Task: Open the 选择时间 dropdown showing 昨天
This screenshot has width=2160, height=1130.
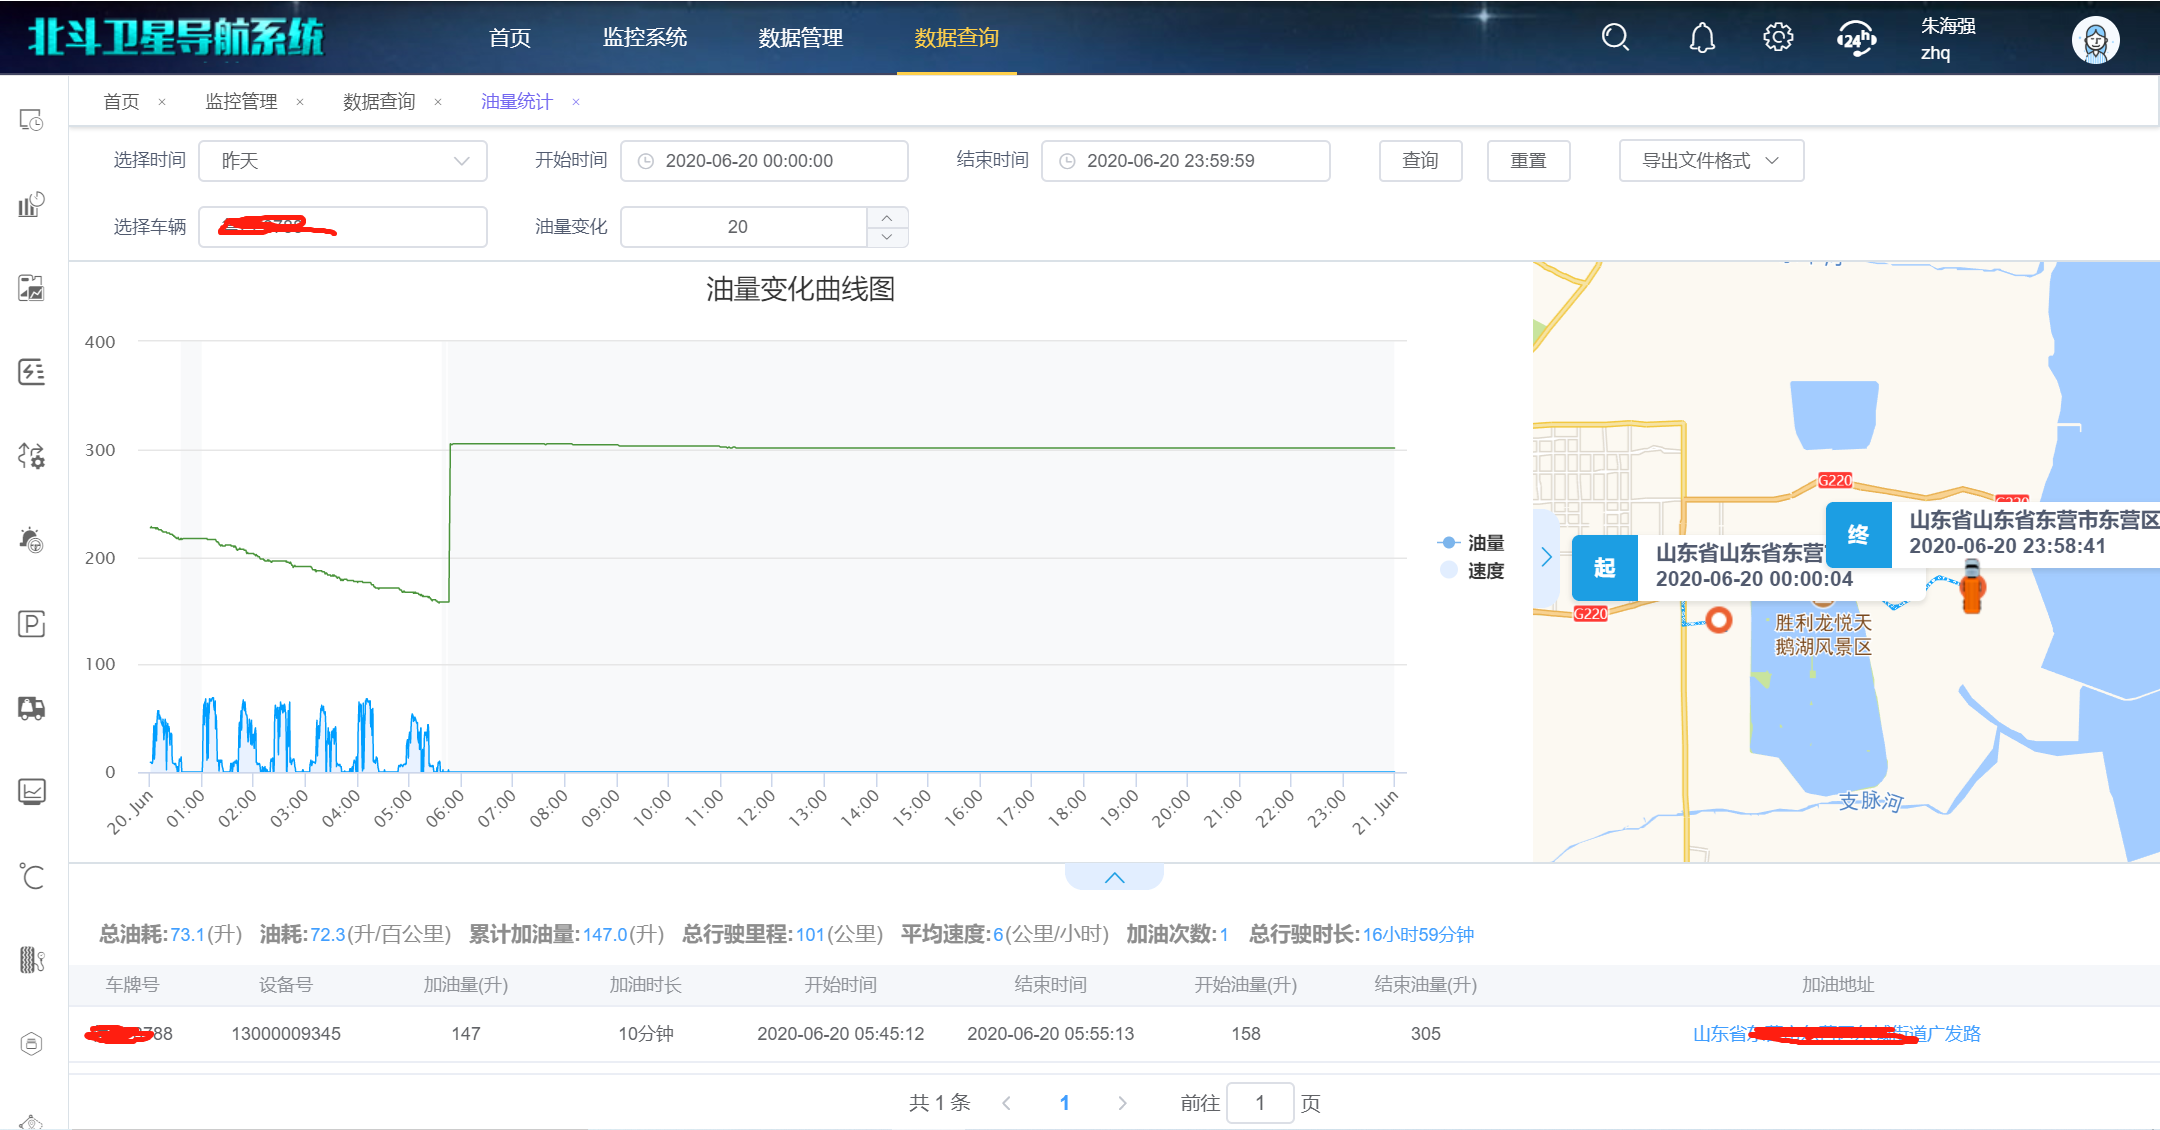Action: 342,161
